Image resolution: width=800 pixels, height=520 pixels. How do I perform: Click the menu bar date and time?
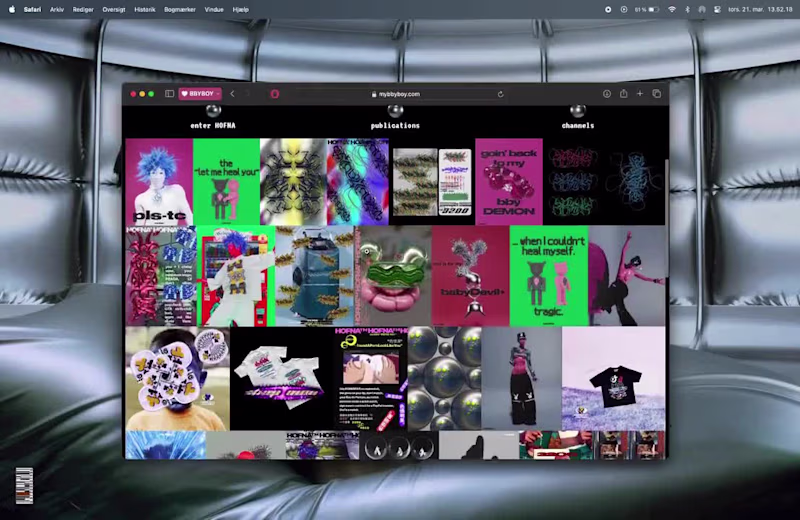tap(760, 9)
